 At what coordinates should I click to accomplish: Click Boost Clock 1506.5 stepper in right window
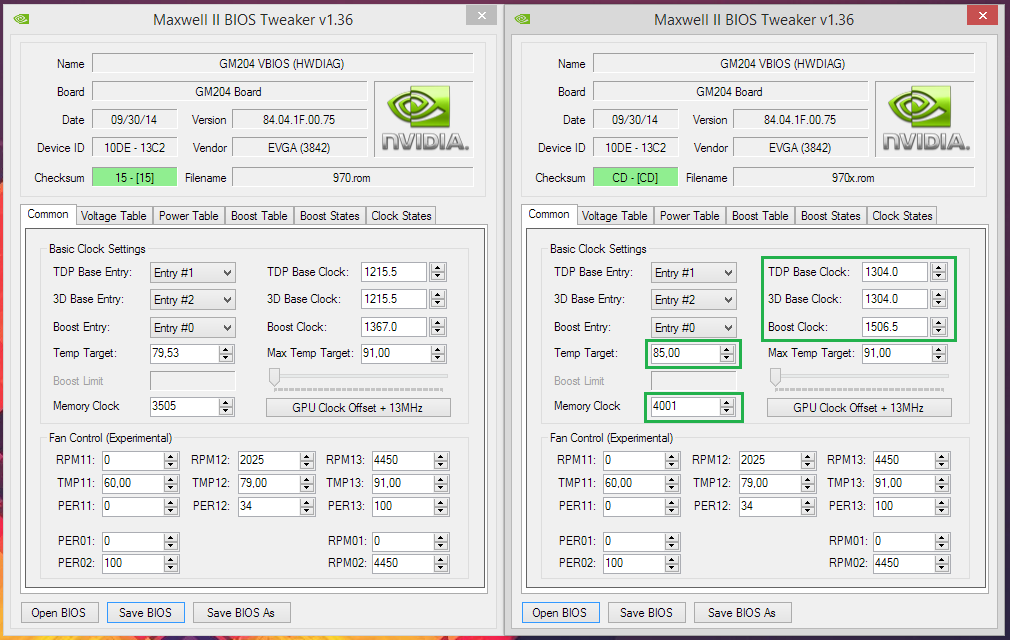click(939, 326)
